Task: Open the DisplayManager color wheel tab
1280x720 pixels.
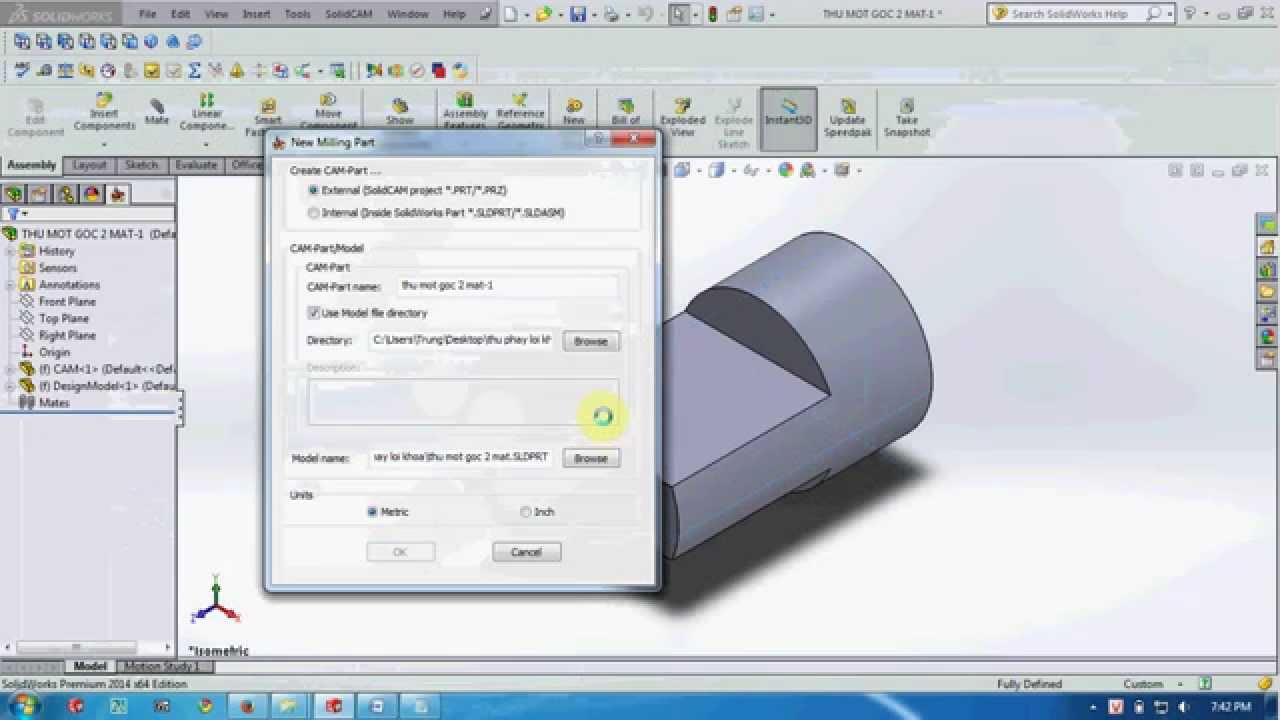Action: (x=92, y=194)
